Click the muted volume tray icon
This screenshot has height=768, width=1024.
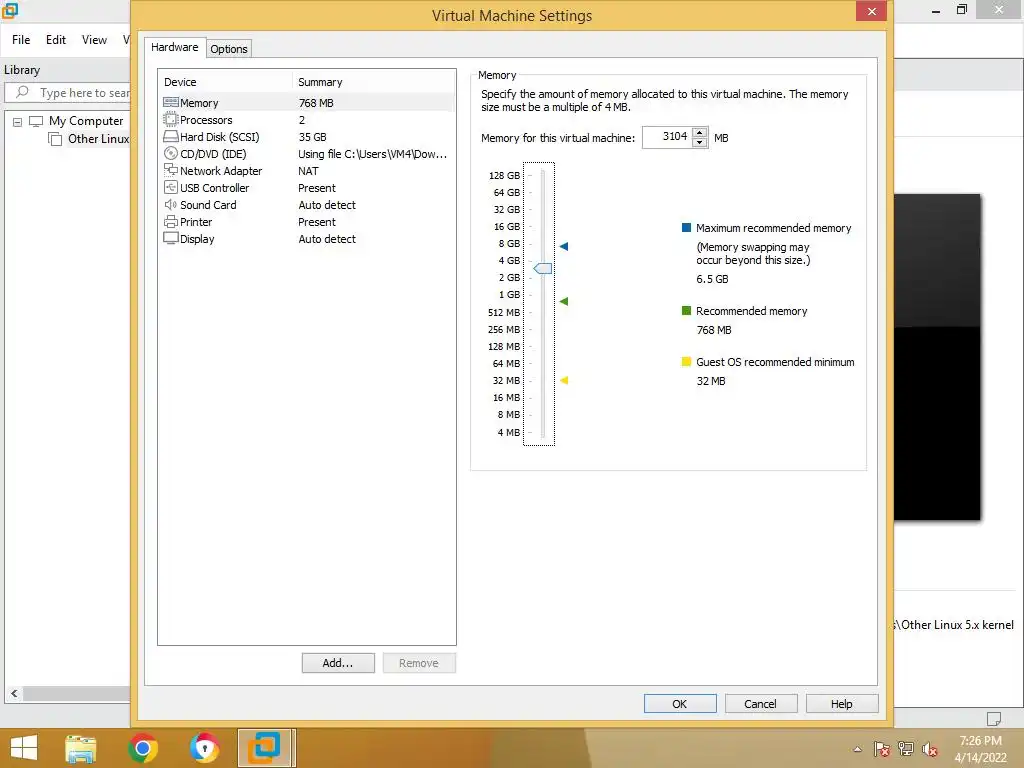pyautogui.click(x=930, y=749)
